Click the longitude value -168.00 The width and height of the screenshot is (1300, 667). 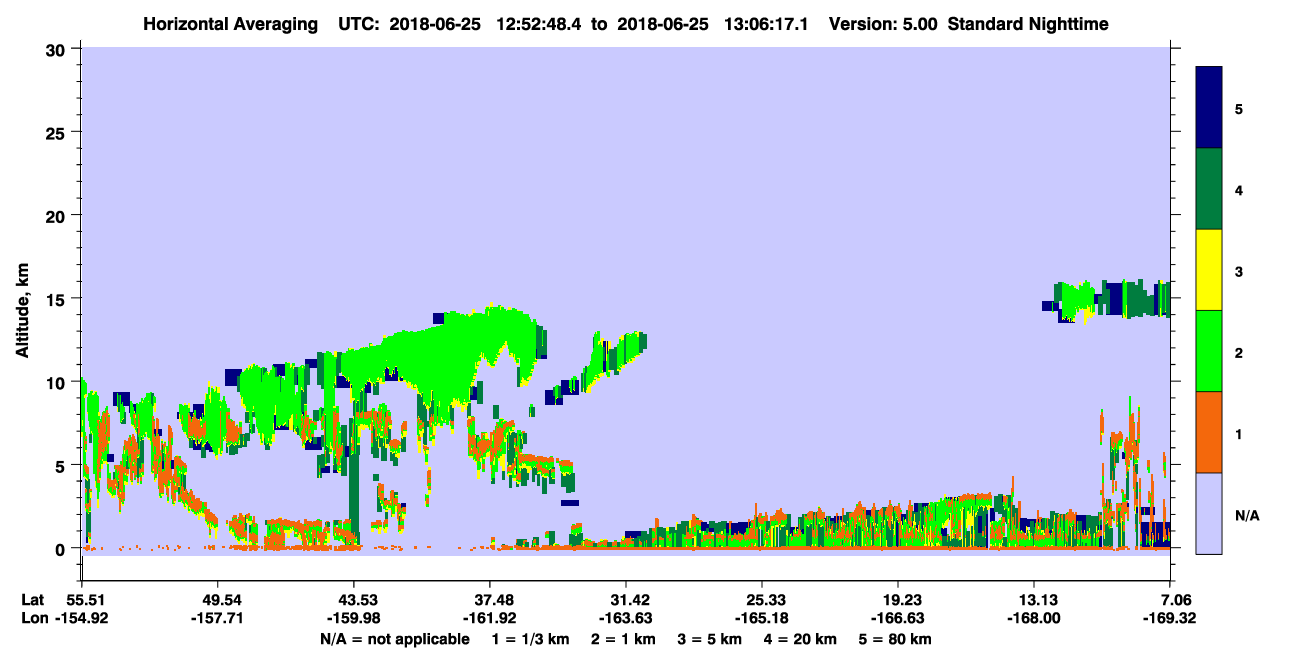1033,618
